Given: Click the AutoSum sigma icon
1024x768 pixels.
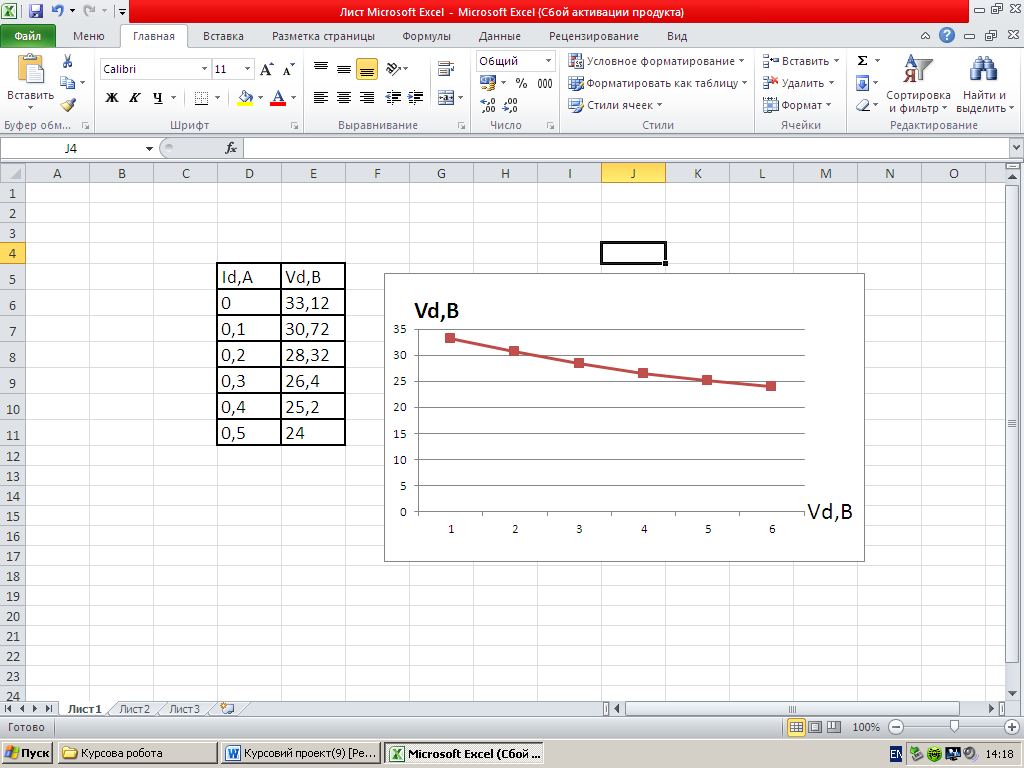Looking at the screenshot, I should [x=862, y=61].
